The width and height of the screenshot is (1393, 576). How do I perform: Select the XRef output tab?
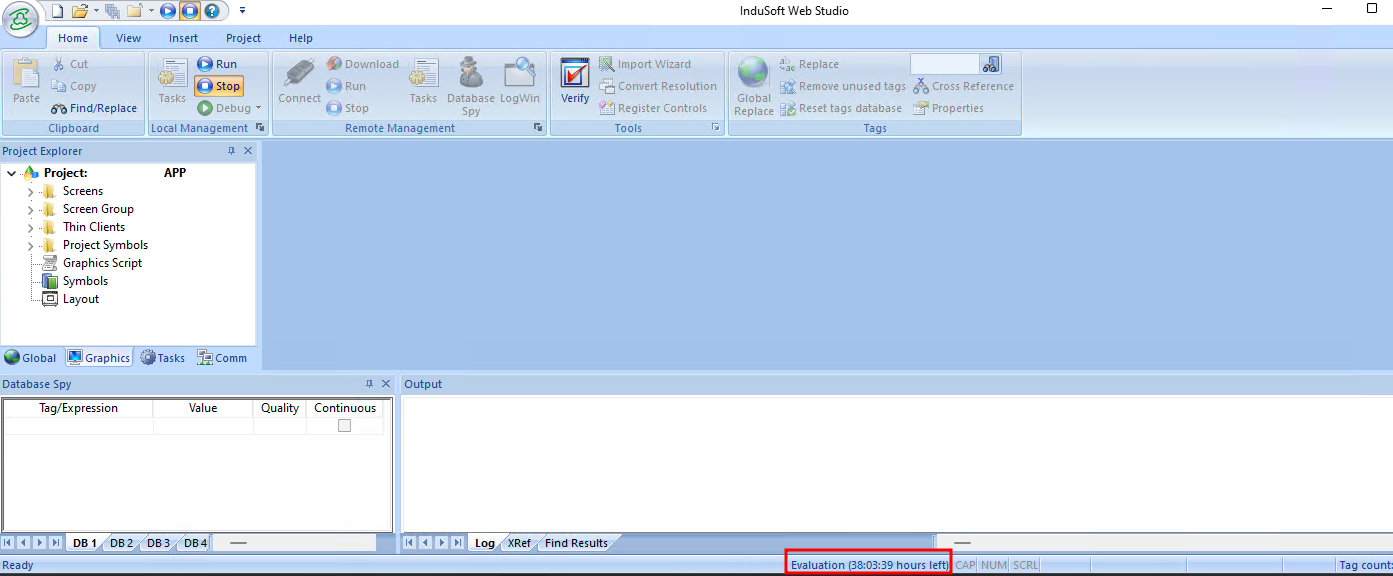(519, 543)
